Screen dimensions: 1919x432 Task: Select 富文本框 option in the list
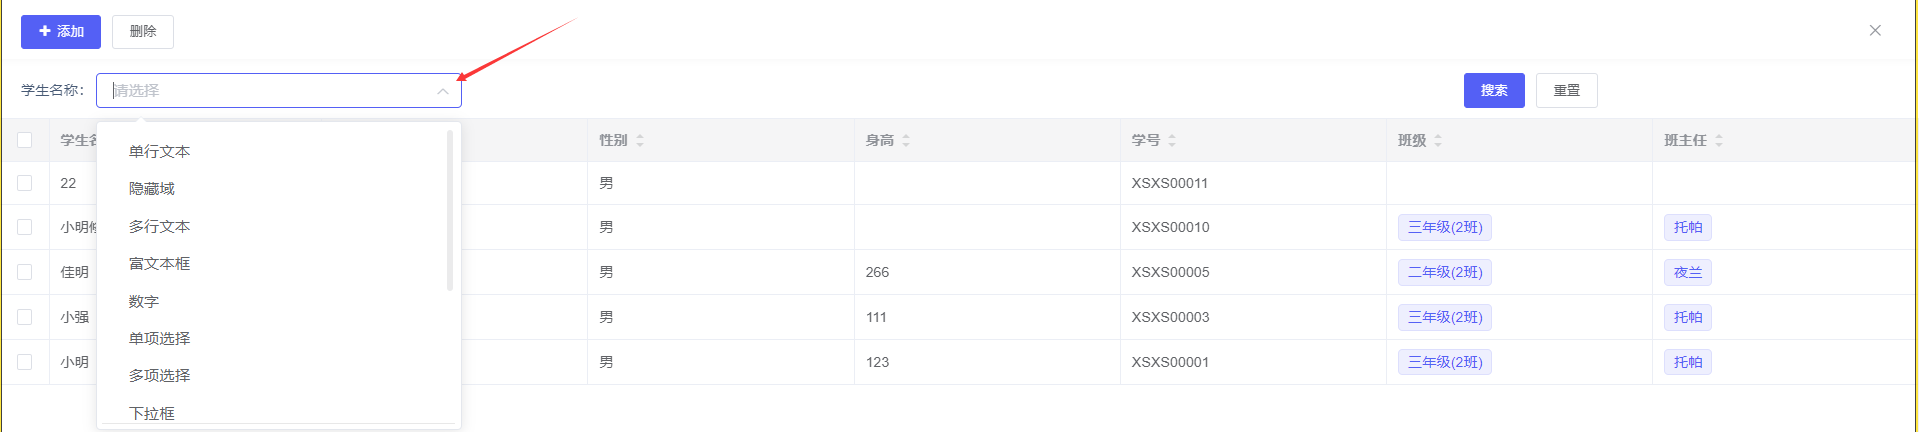point(160,264)
